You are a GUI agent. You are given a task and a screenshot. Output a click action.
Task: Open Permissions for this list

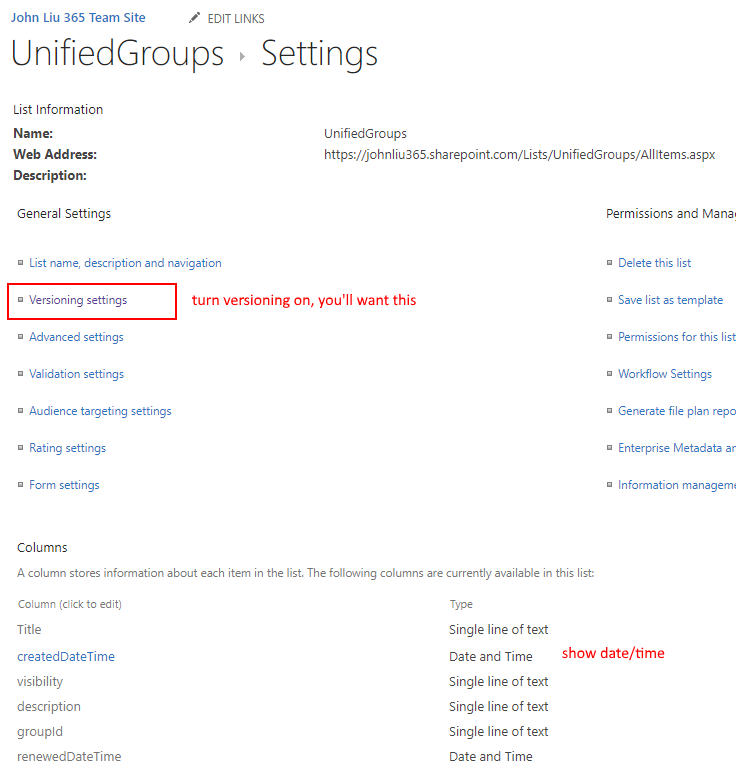click(676, 337)
